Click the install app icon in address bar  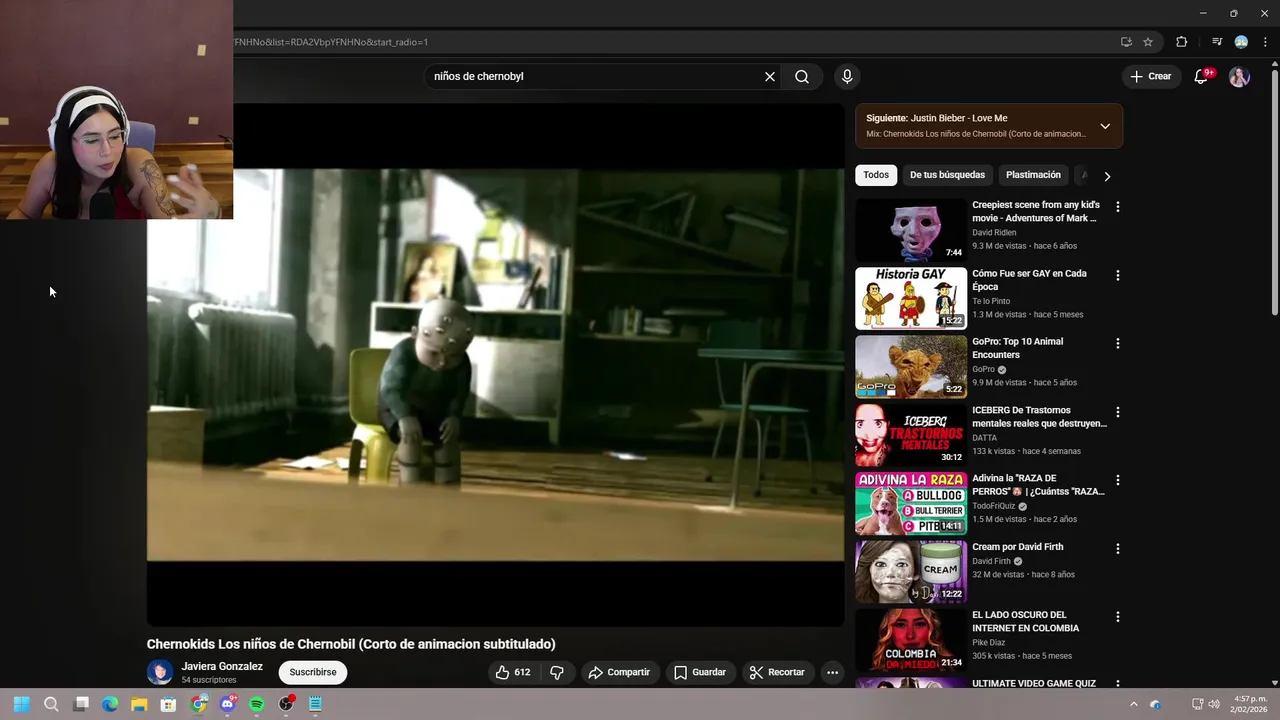[1126, 42]
